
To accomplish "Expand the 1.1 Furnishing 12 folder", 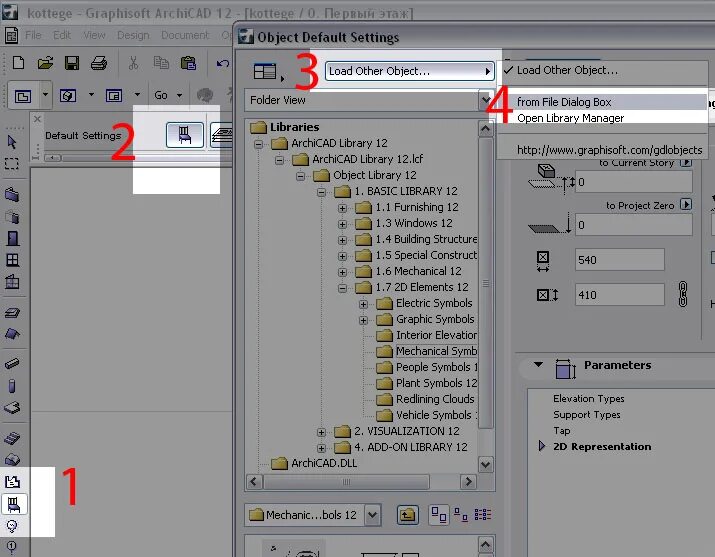I will click(342, 208).
